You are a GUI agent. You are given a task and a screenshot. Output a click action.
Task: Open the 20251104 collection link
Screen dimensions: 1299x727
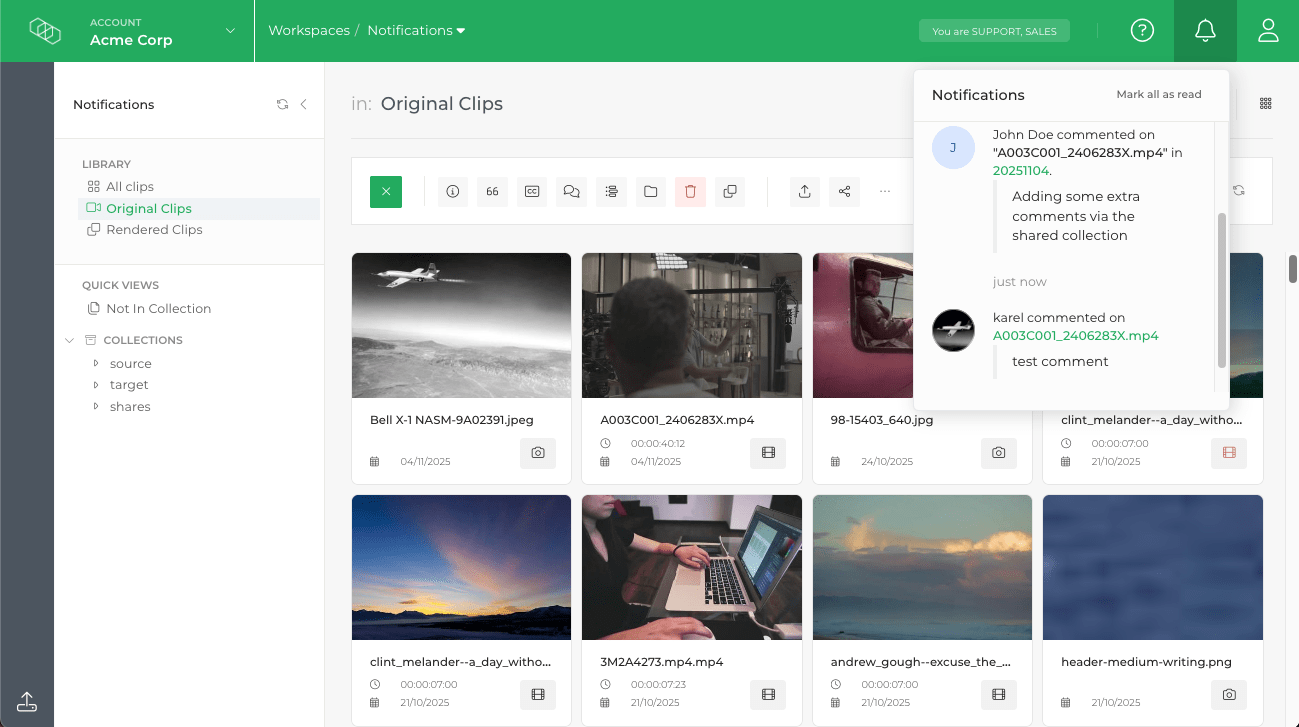(1020, 171)
